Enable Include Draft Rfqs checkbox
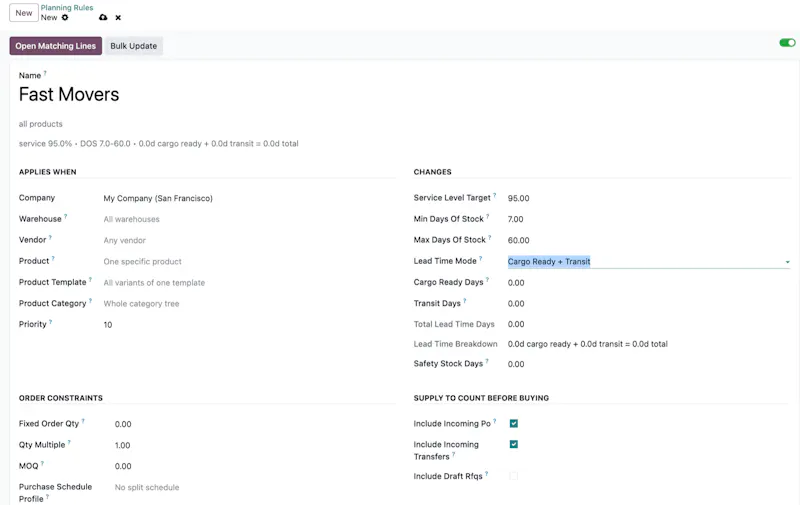Image resolution: width=800 pixels, height=505 pixels. tap(514, 476)
